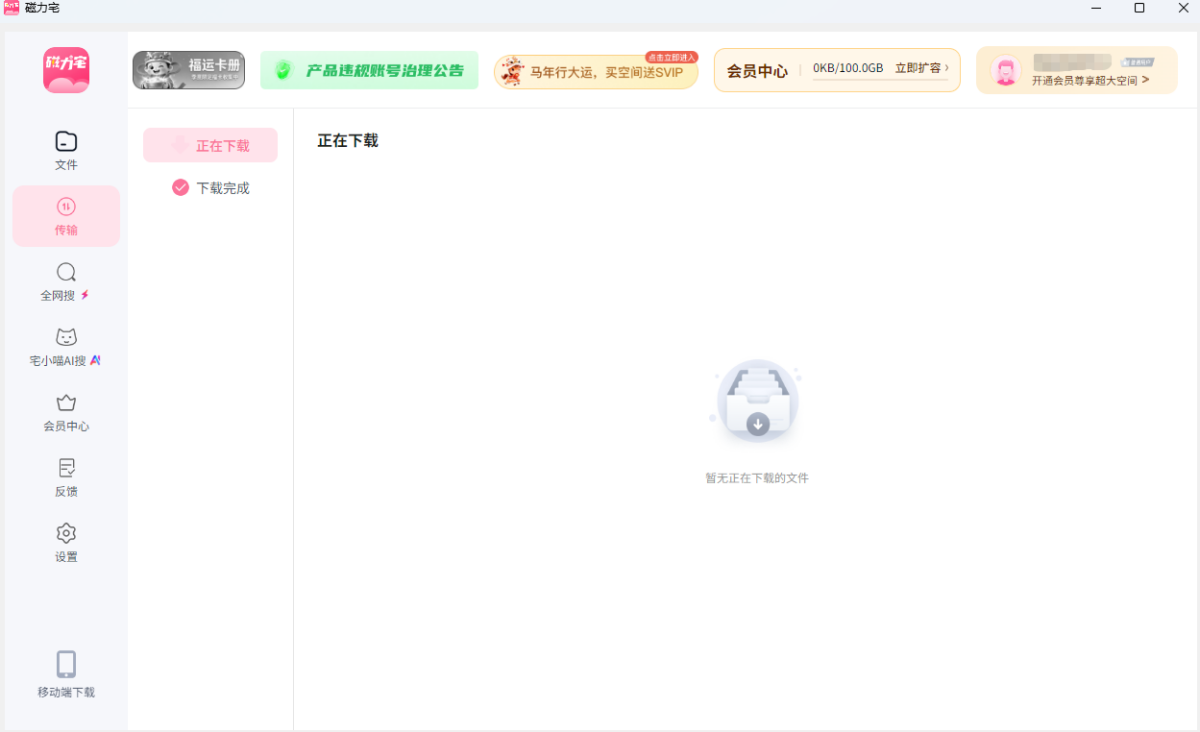Viewport: 1200px width, 732px height.
Task: Click the 磁力宅 pink app logo
Action: (66, 70)
